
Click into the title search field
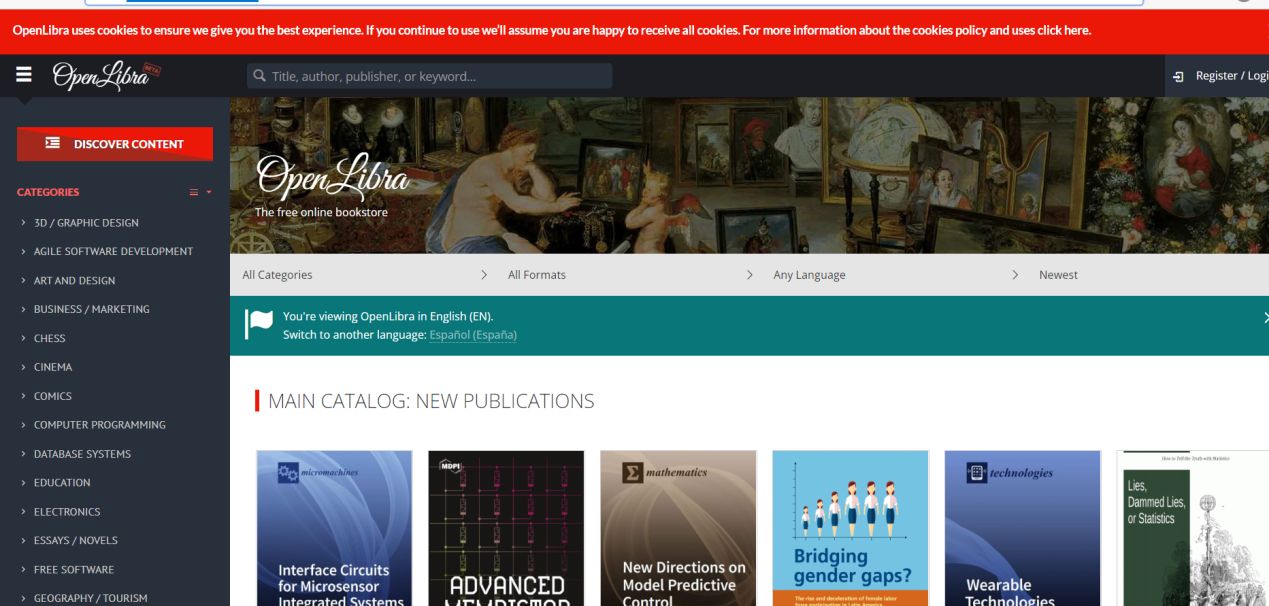point(430,76)
